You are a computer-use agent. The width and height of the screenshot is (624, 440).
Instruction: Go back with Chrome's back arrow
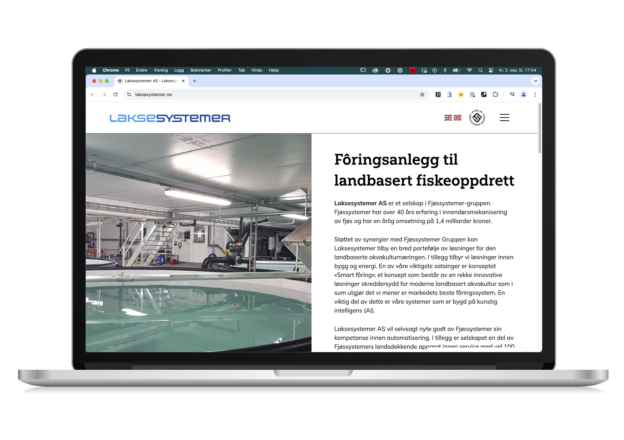tap(93, 95)
